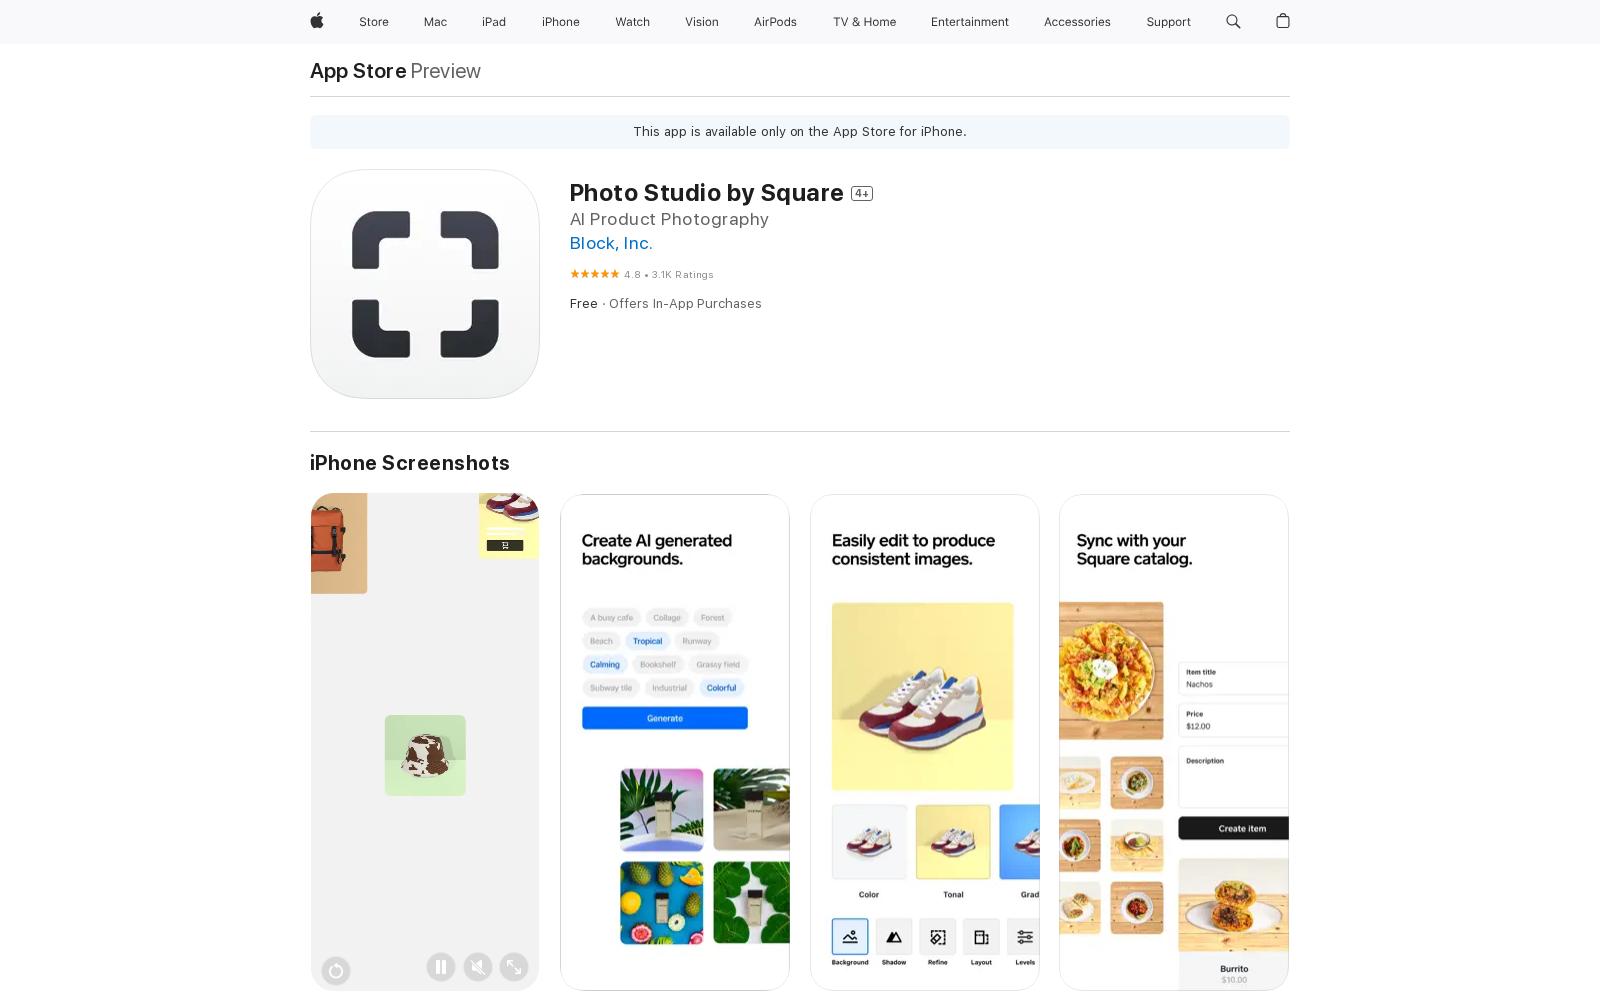Screen dimensions: 1600x1000
Task: Click the "Photo Studio by Square" title
Action: 707,193
